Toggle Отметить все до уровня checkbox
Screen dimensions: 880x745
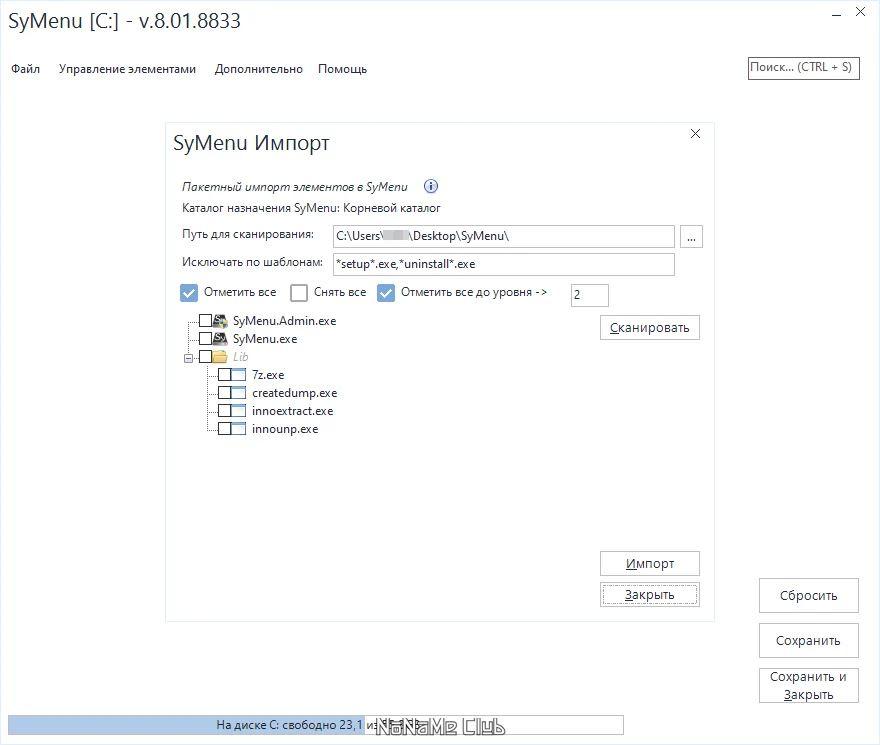click(386, 292)
